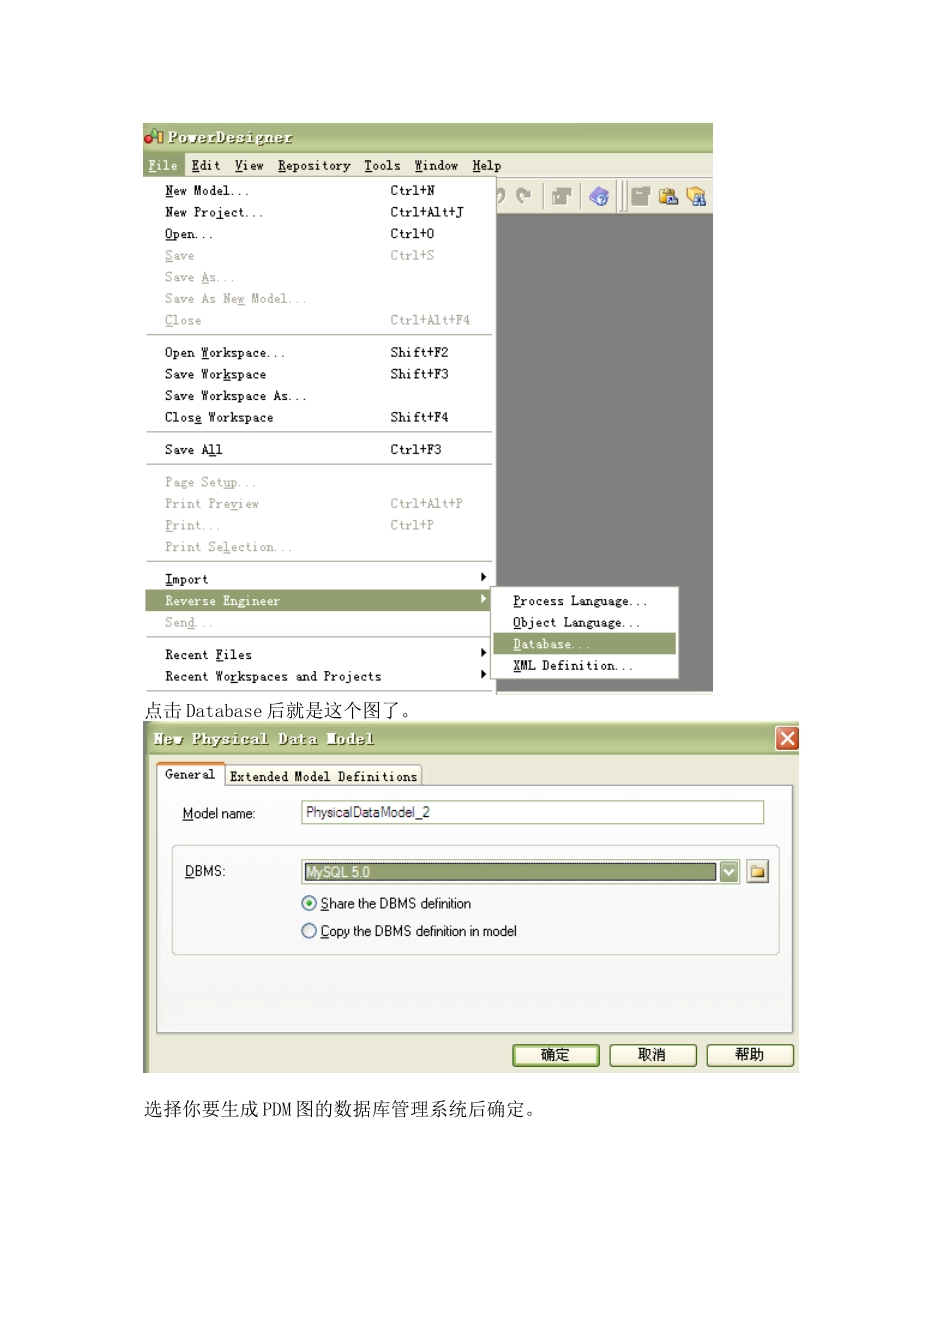The width and height of the screenshot is (950, 1344).
Task: Click the PowerDesigner title bar app icon
Action: pos(154,136)
